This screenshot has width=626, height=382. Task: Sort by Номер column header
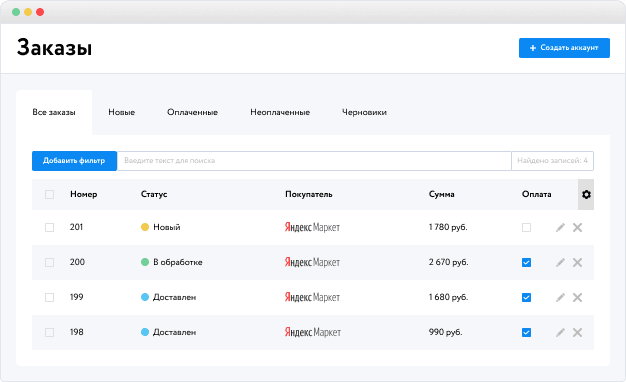[83, 194]
